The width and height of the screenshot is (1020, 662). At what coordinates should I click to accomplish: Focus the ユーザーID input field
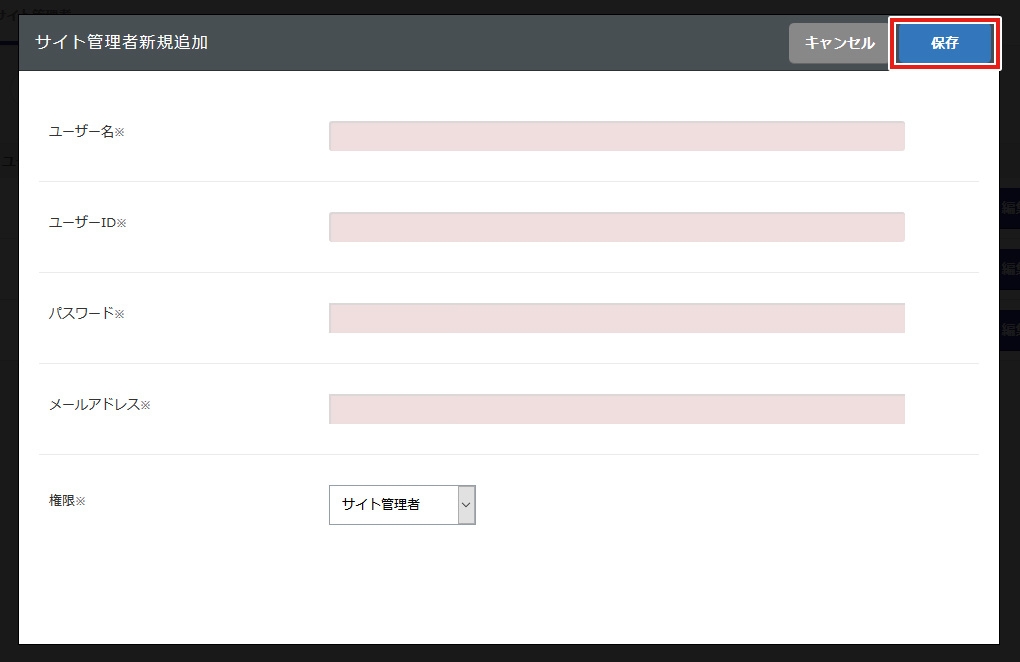pos(617,227)
